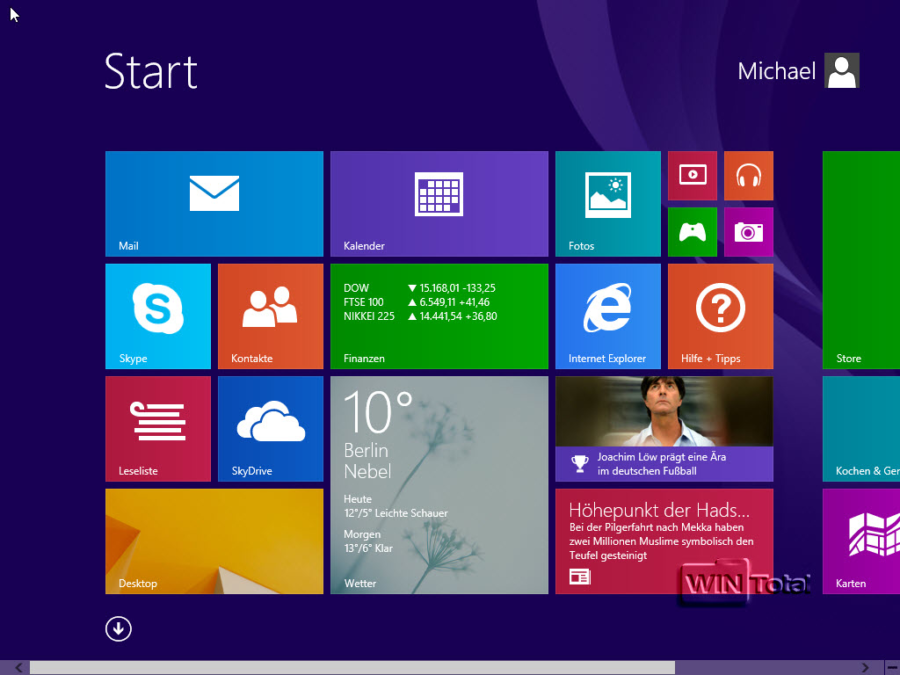Click the FTSE 100 stock line
The image size is (900, 675).
(417, 302)
